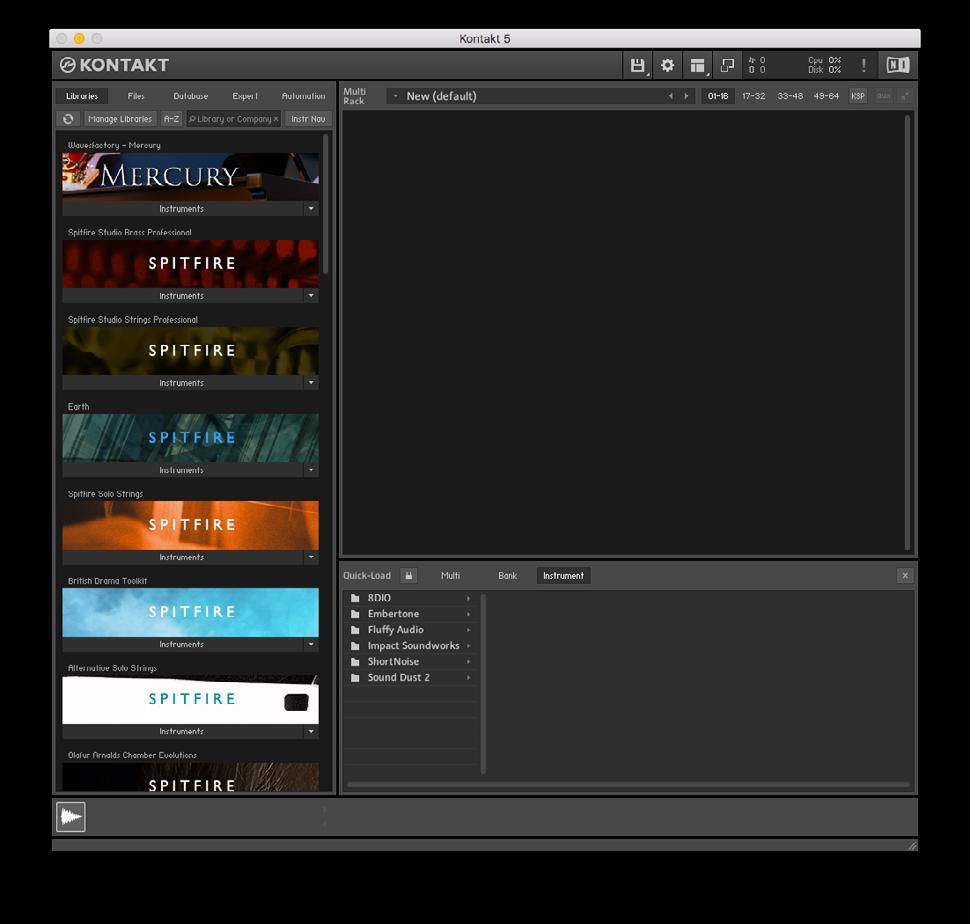The height and width of the screenshot is (924, 970).
Task: Open Mercury library Instruments button
Action: point(182,208)
